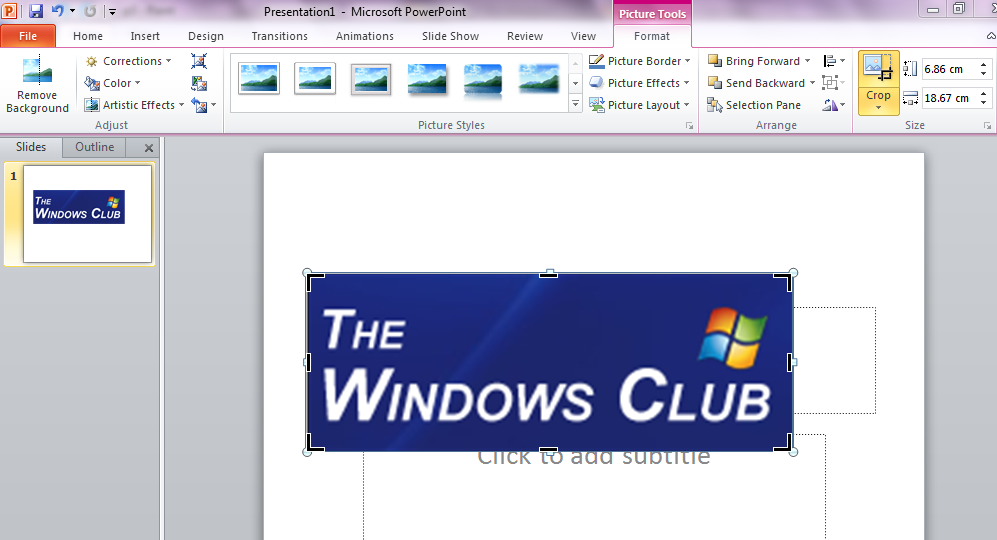Open the Customize Quick Access Toolbar dropdown
Image resolution: width=997 pixels, height=540 pixels.
click(x=112, y=11)
